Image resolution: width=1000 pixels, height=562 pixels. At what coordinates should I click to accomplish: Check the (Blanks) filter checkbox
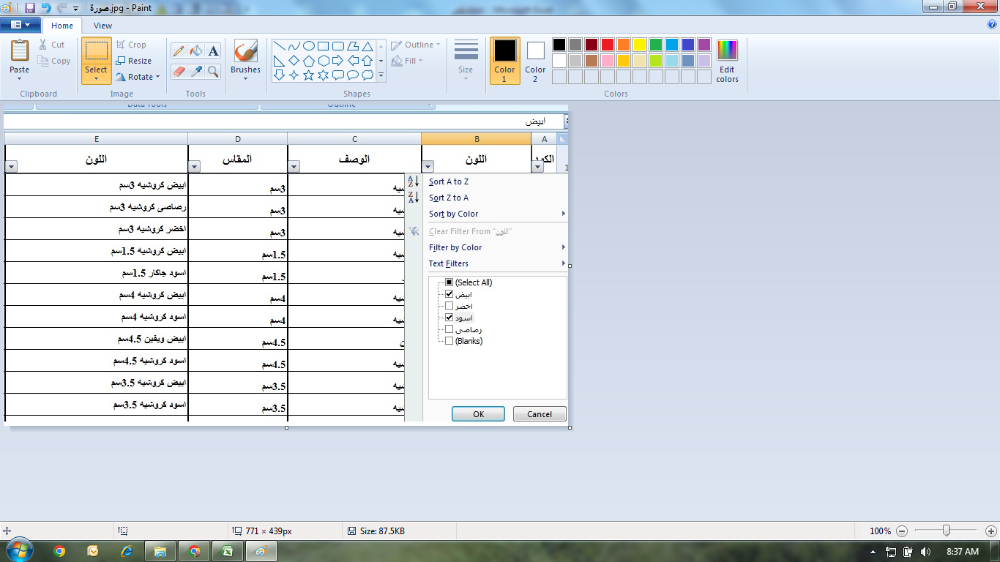point(449,341)
